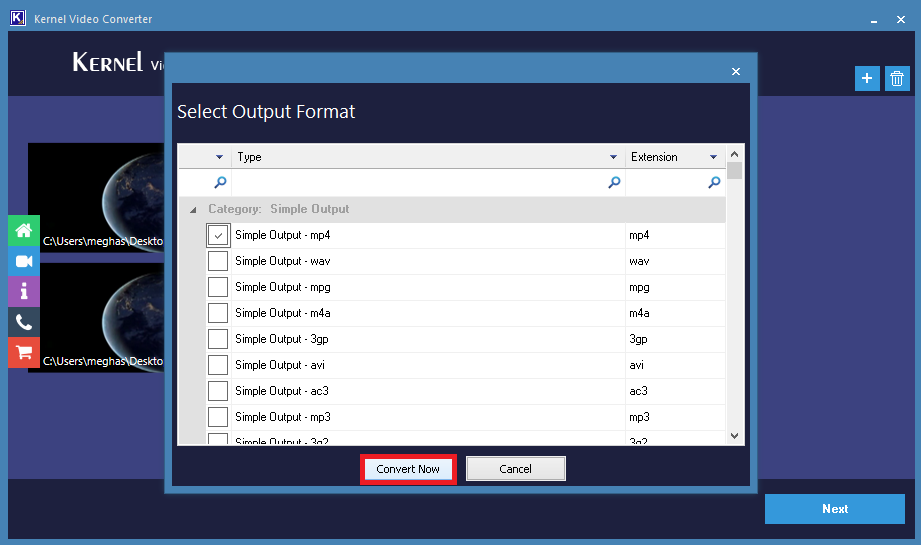Open the phone contact sidebar icon

tap(24, 322)
